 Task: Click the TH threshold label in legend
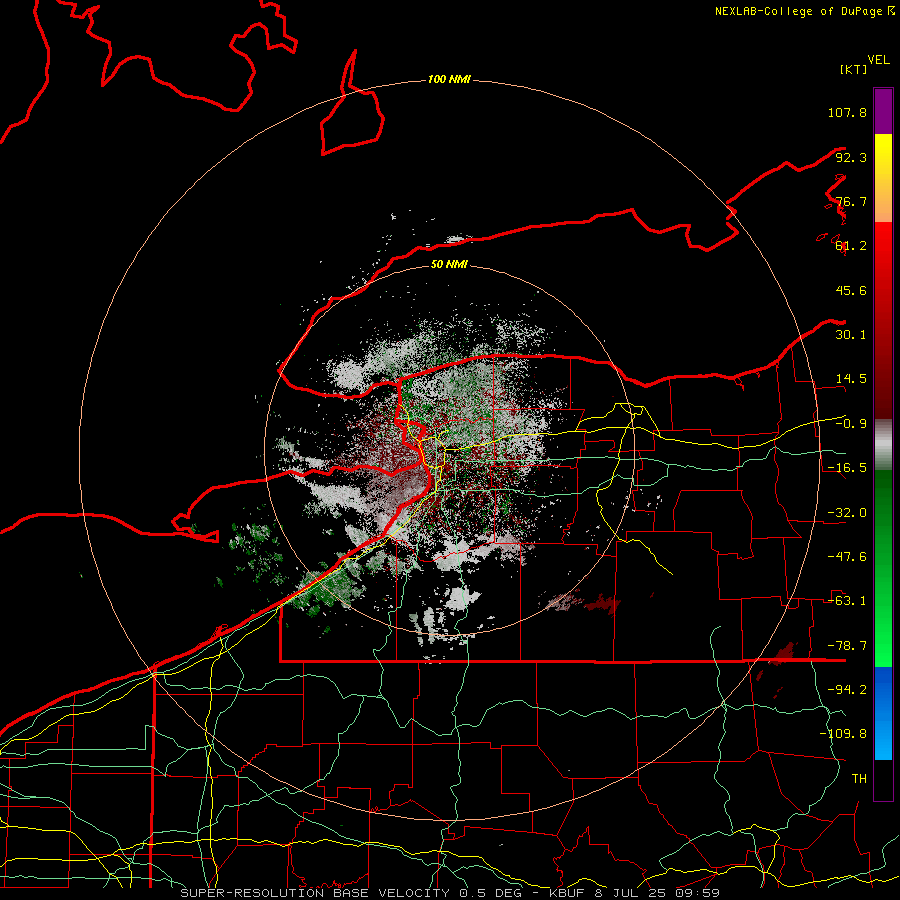pyautogui.click(x=859, y=779)
